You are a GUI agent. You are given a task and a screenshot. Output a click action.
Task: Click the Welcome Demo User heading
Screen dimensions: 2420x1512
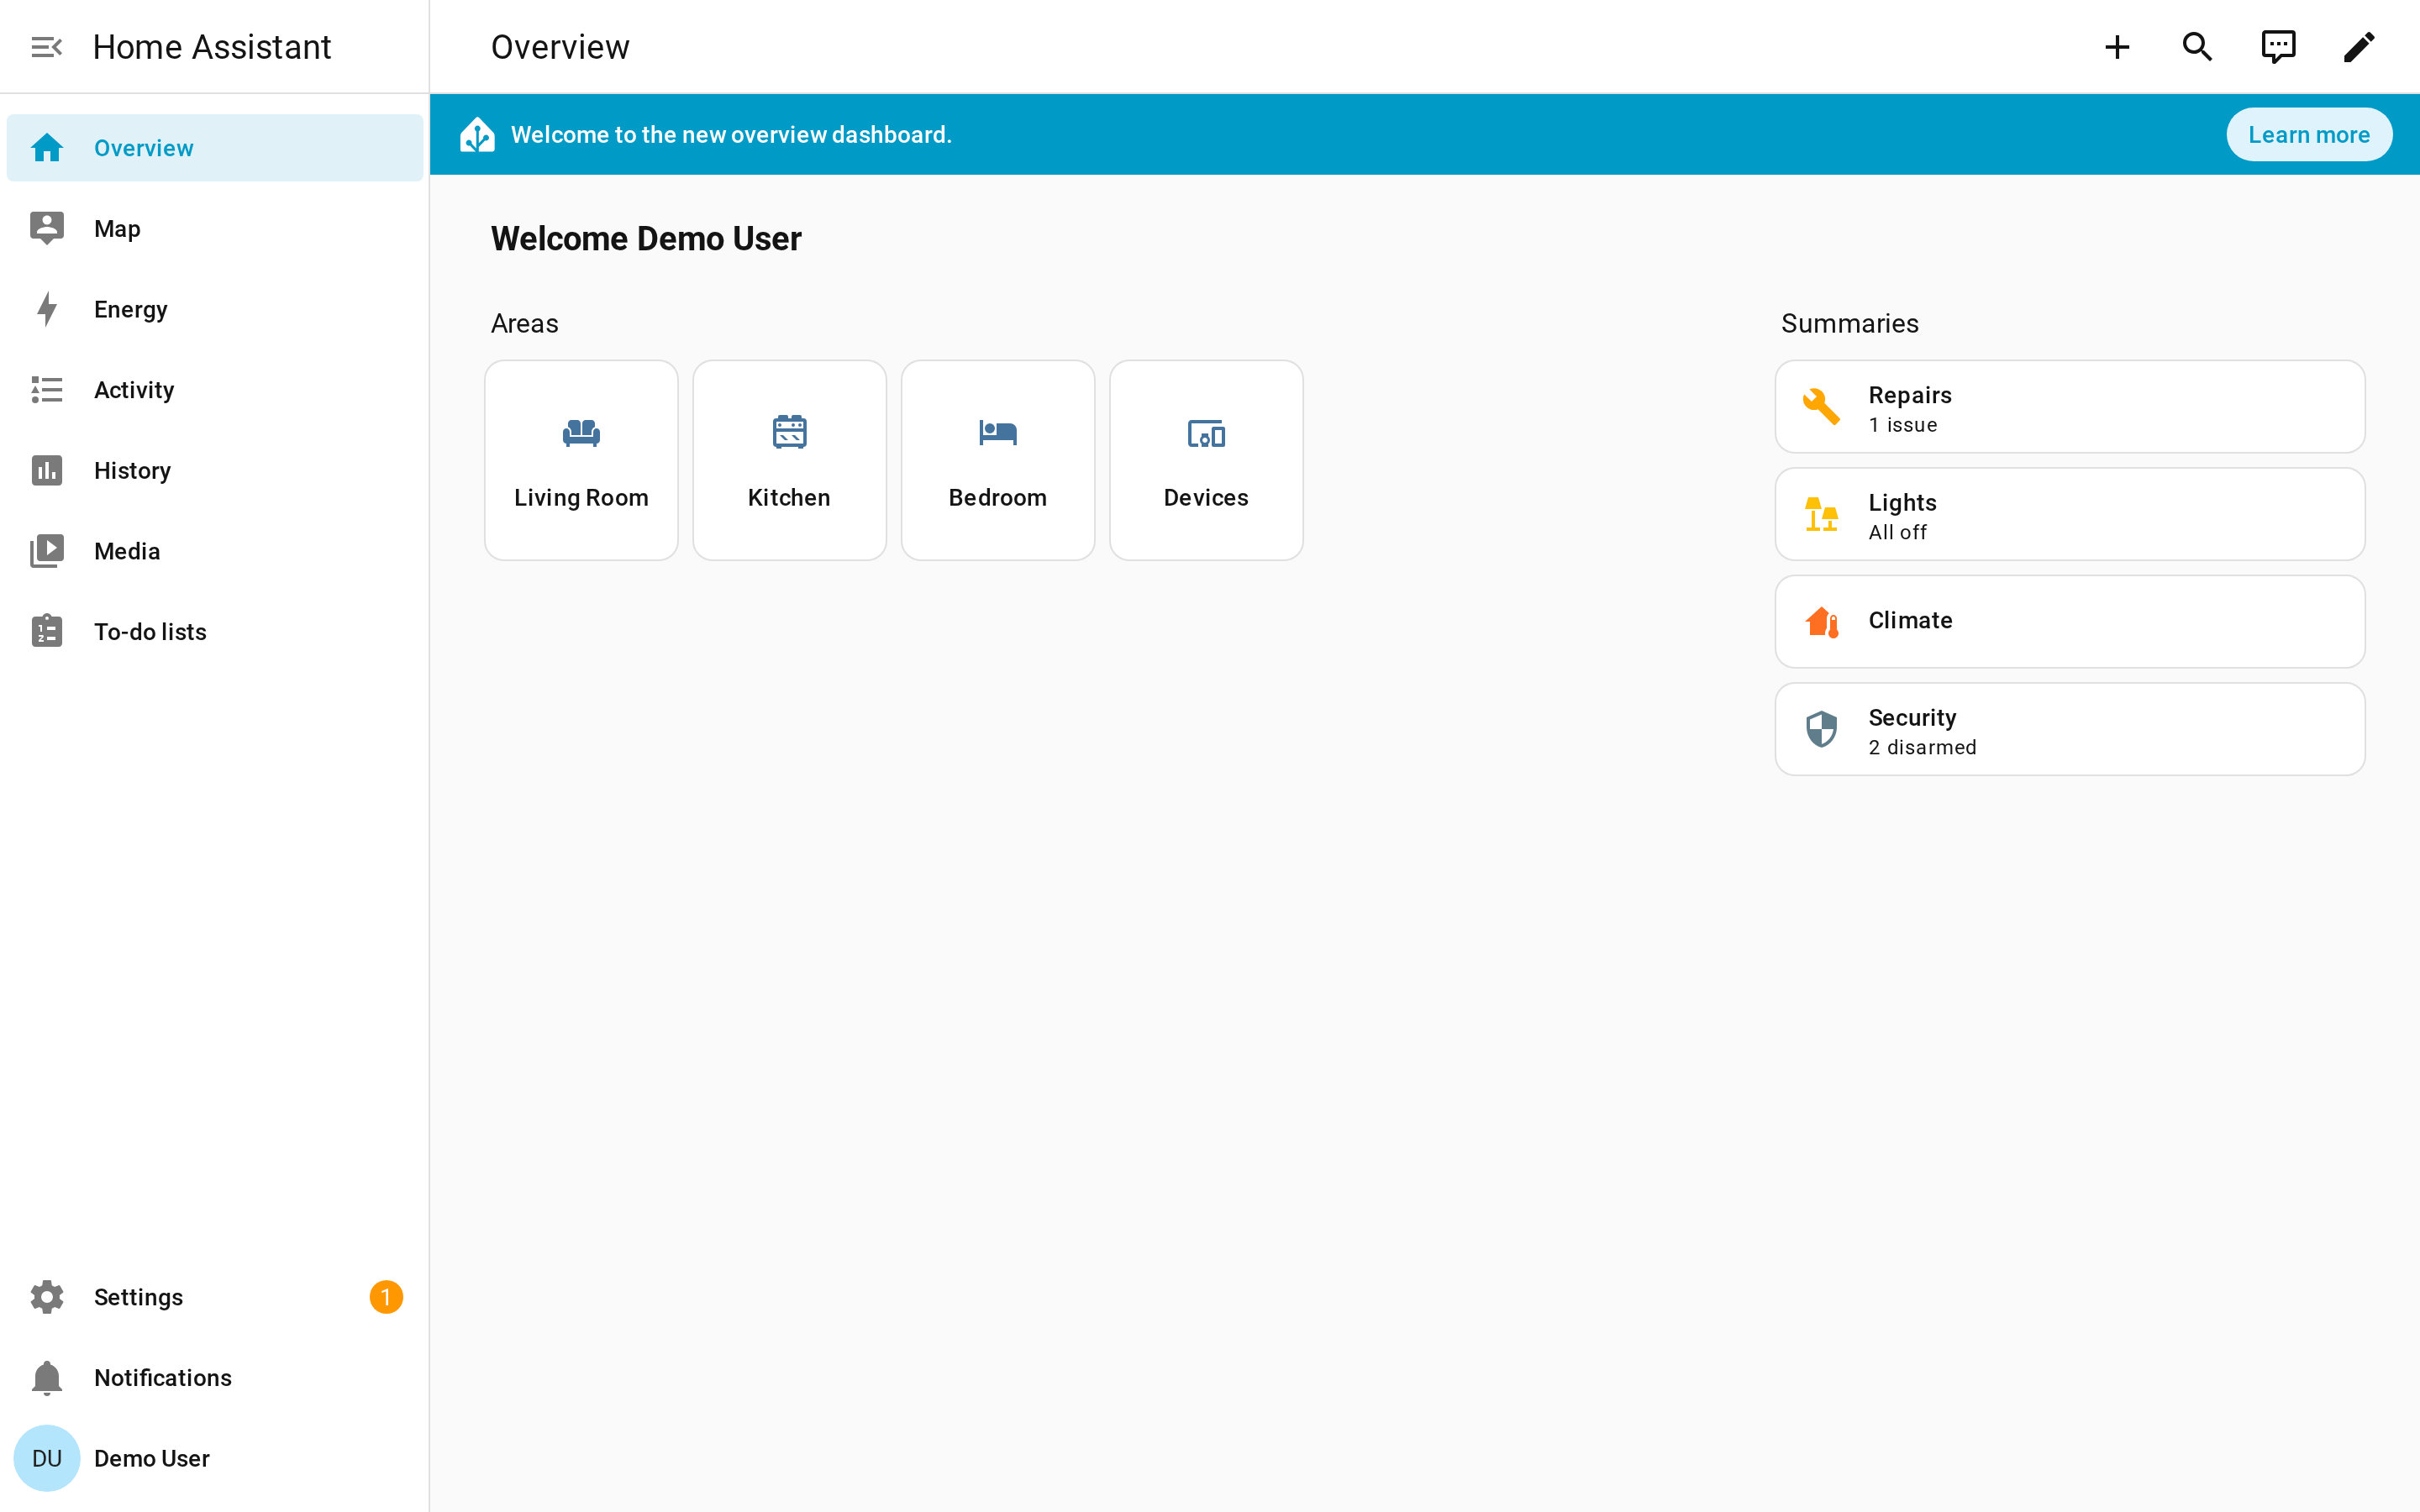(646, 239)
